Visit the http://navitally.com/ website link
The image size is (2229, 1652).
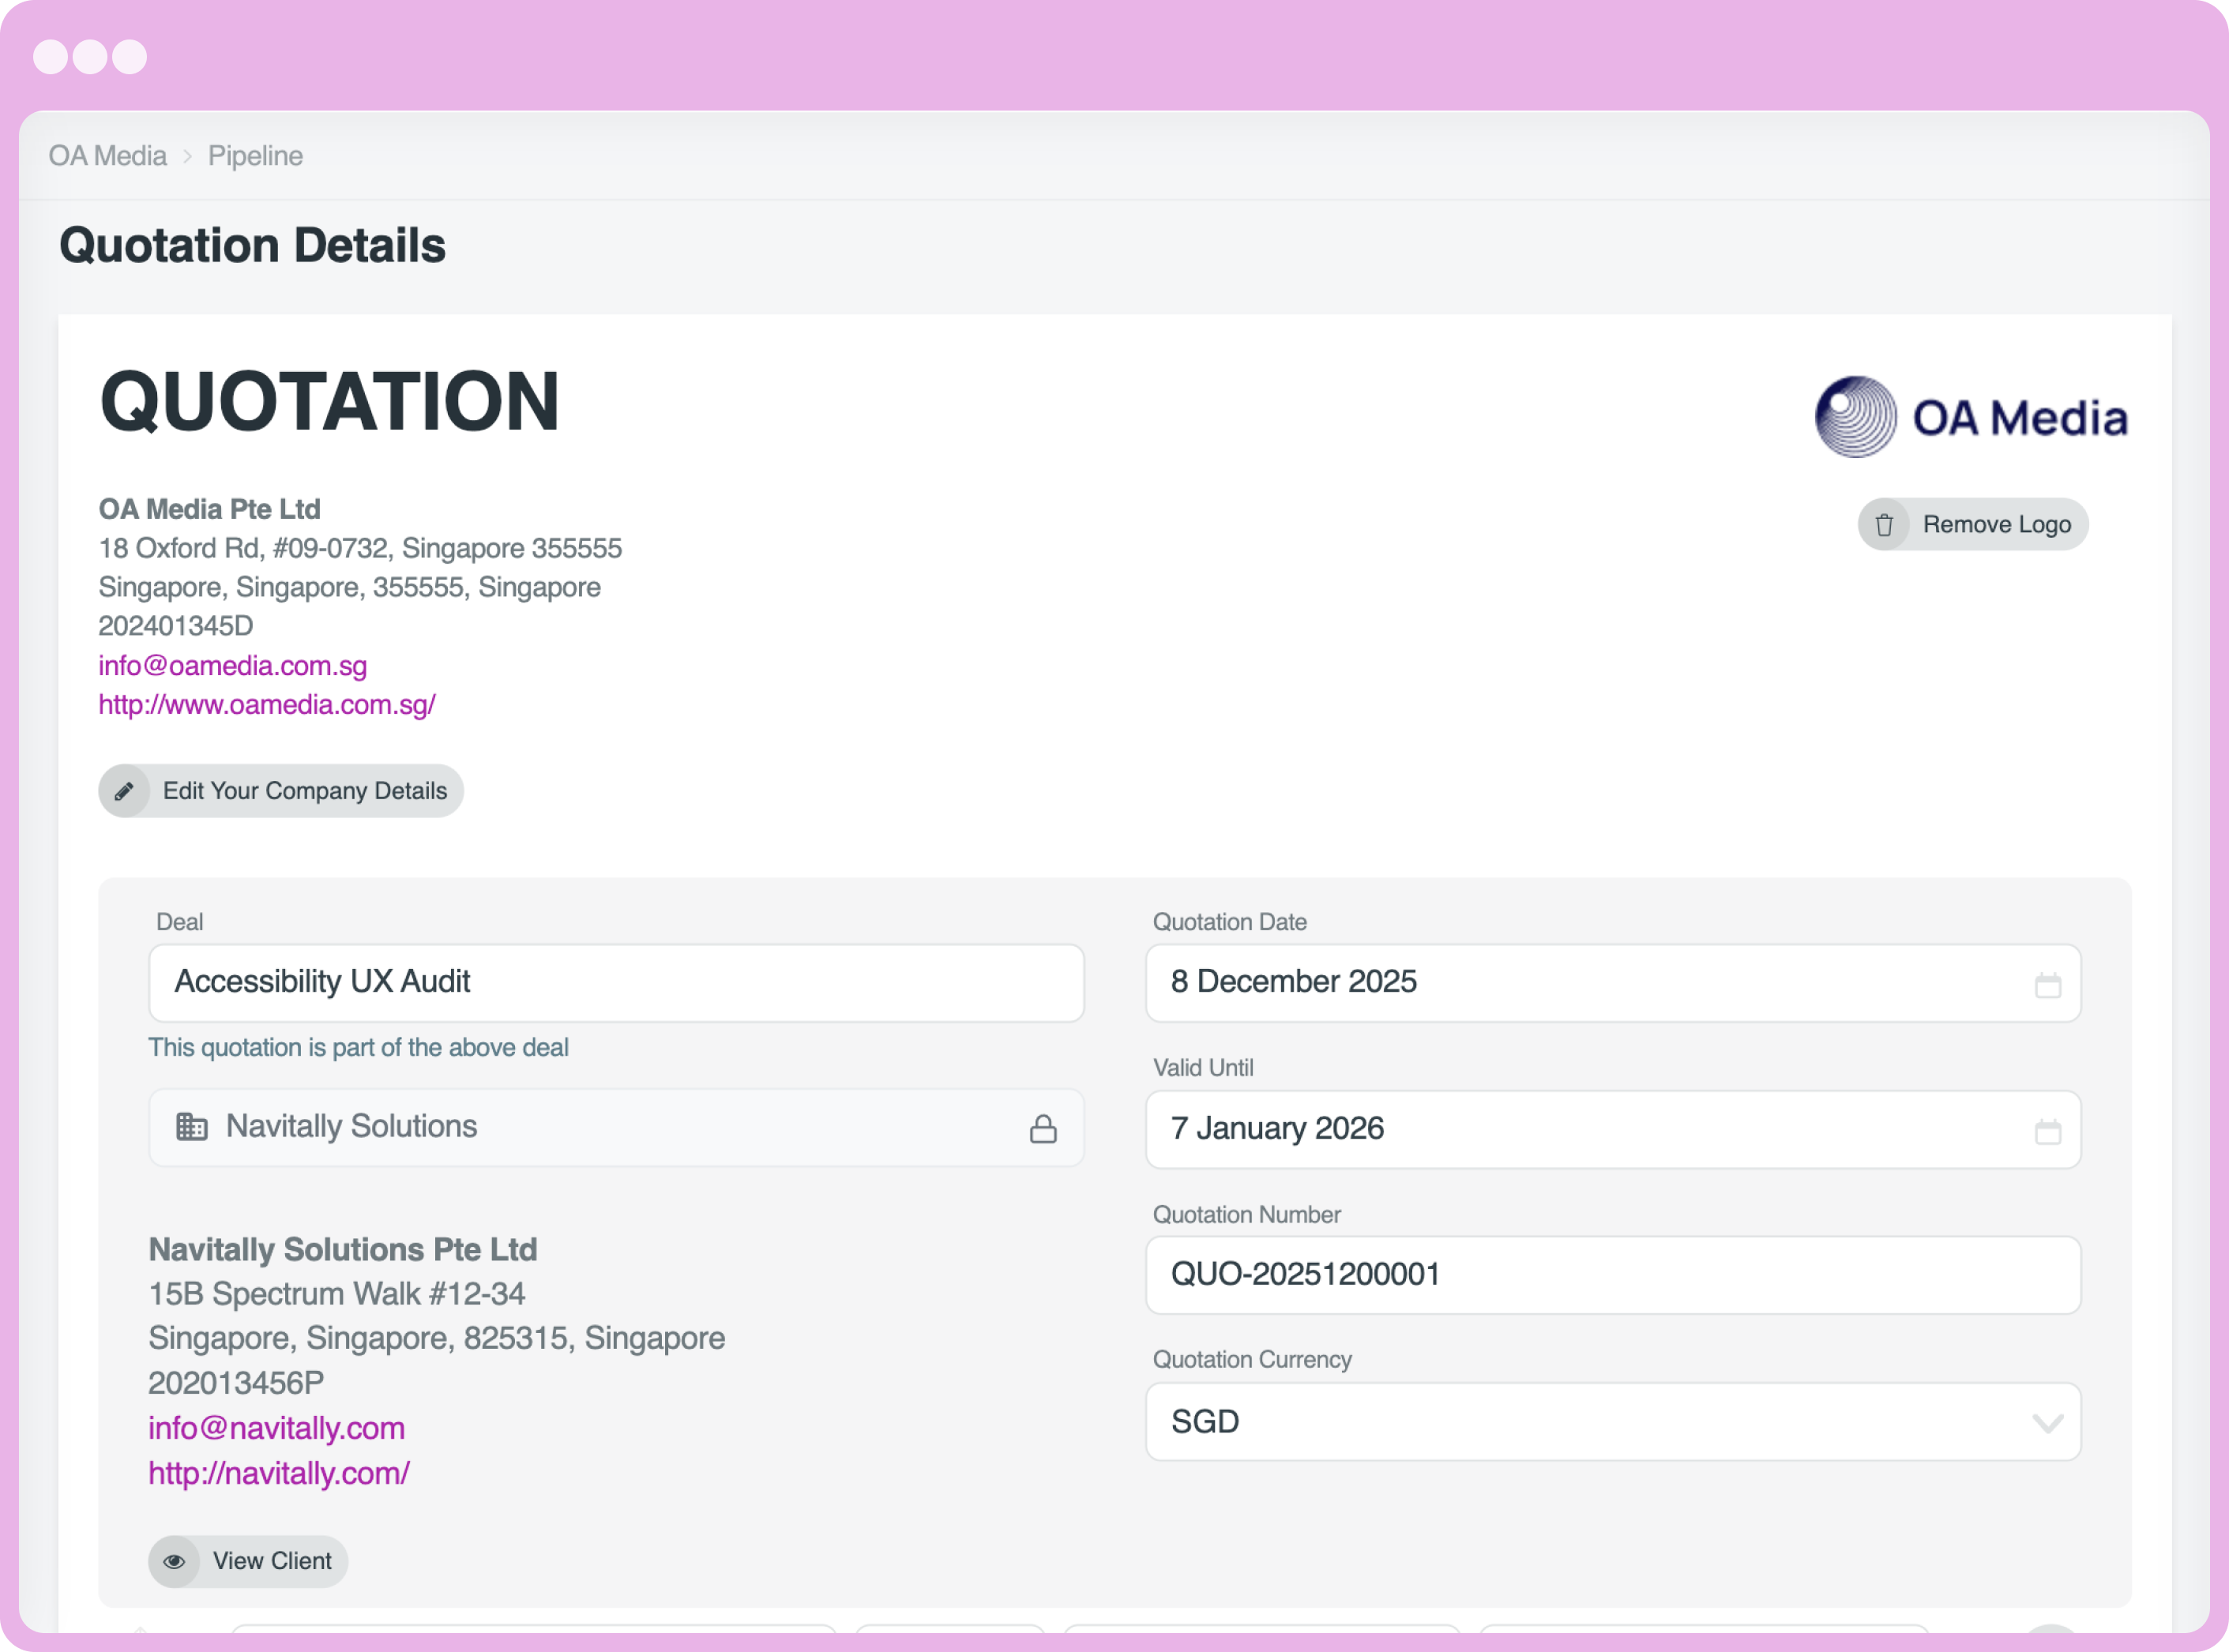pyautogui.click(x=278, y=1472)
